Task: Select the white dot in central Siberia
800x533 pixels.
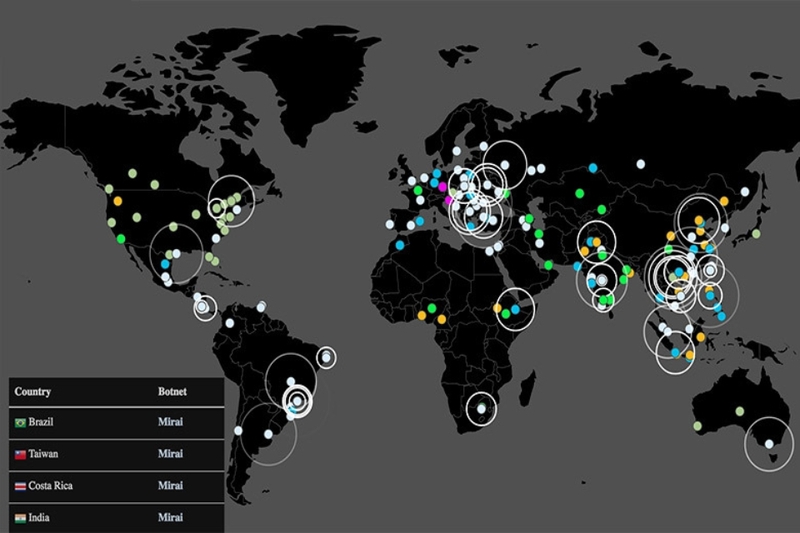Action: 640,164
